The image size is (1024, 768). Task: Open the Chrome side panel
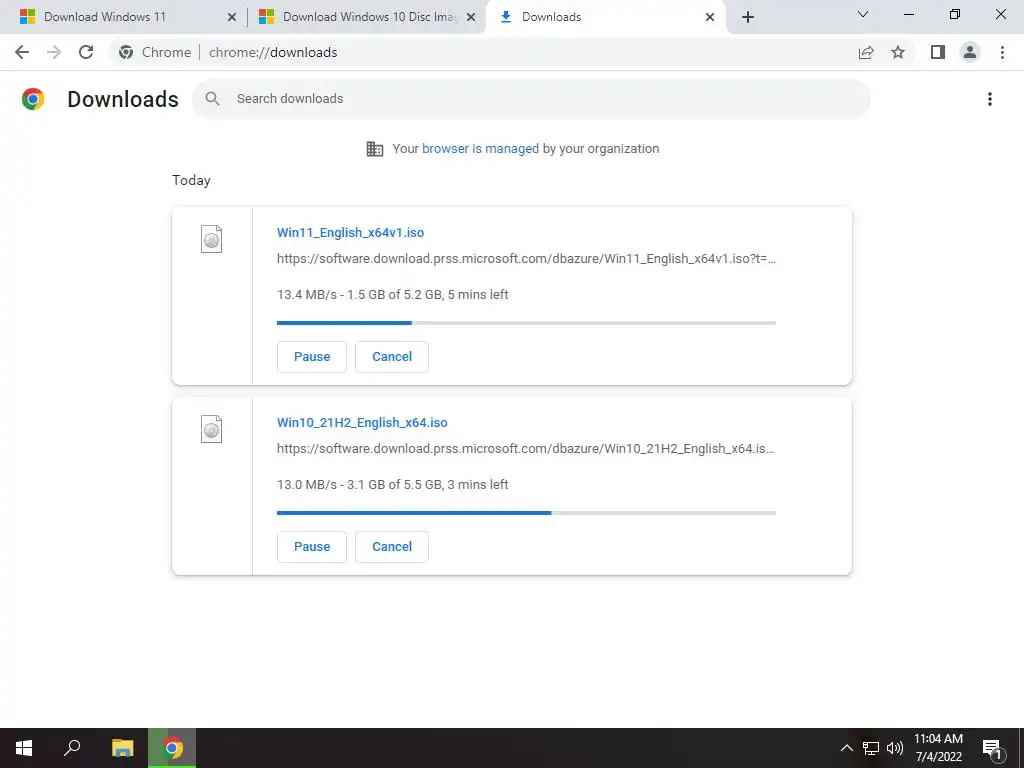coord(938,52)
